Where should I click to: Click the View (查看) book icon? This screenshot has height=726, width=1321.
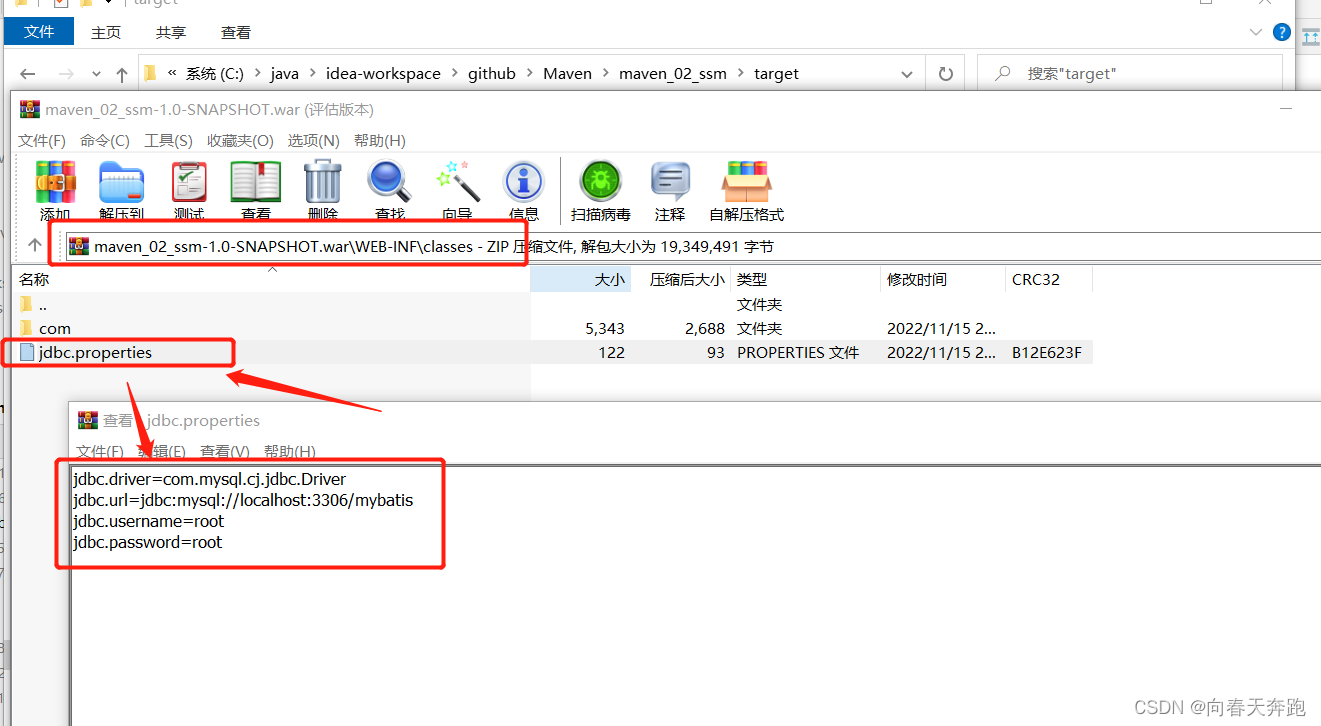tap(256, 183)
